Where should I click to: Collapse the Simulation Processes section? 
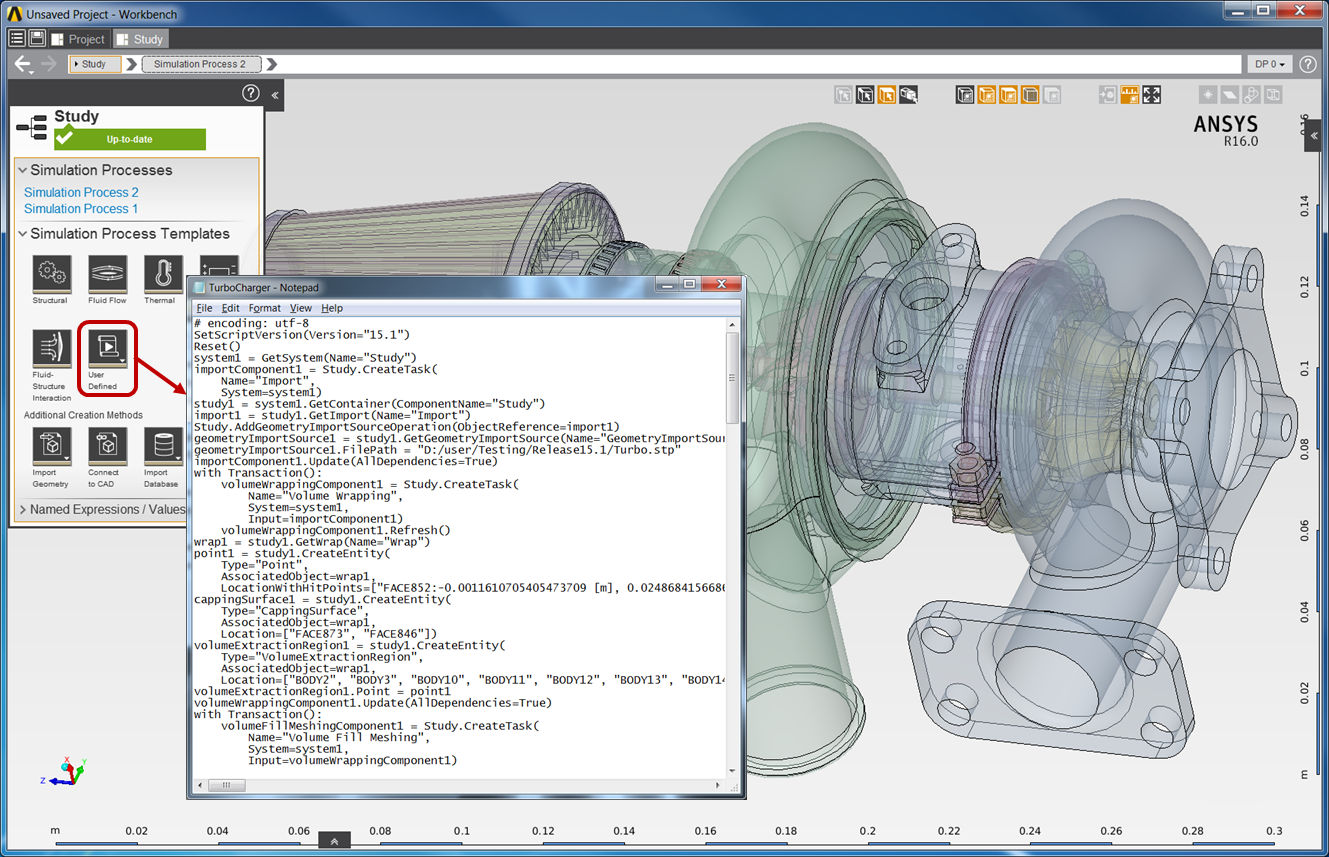pos(22,171)
